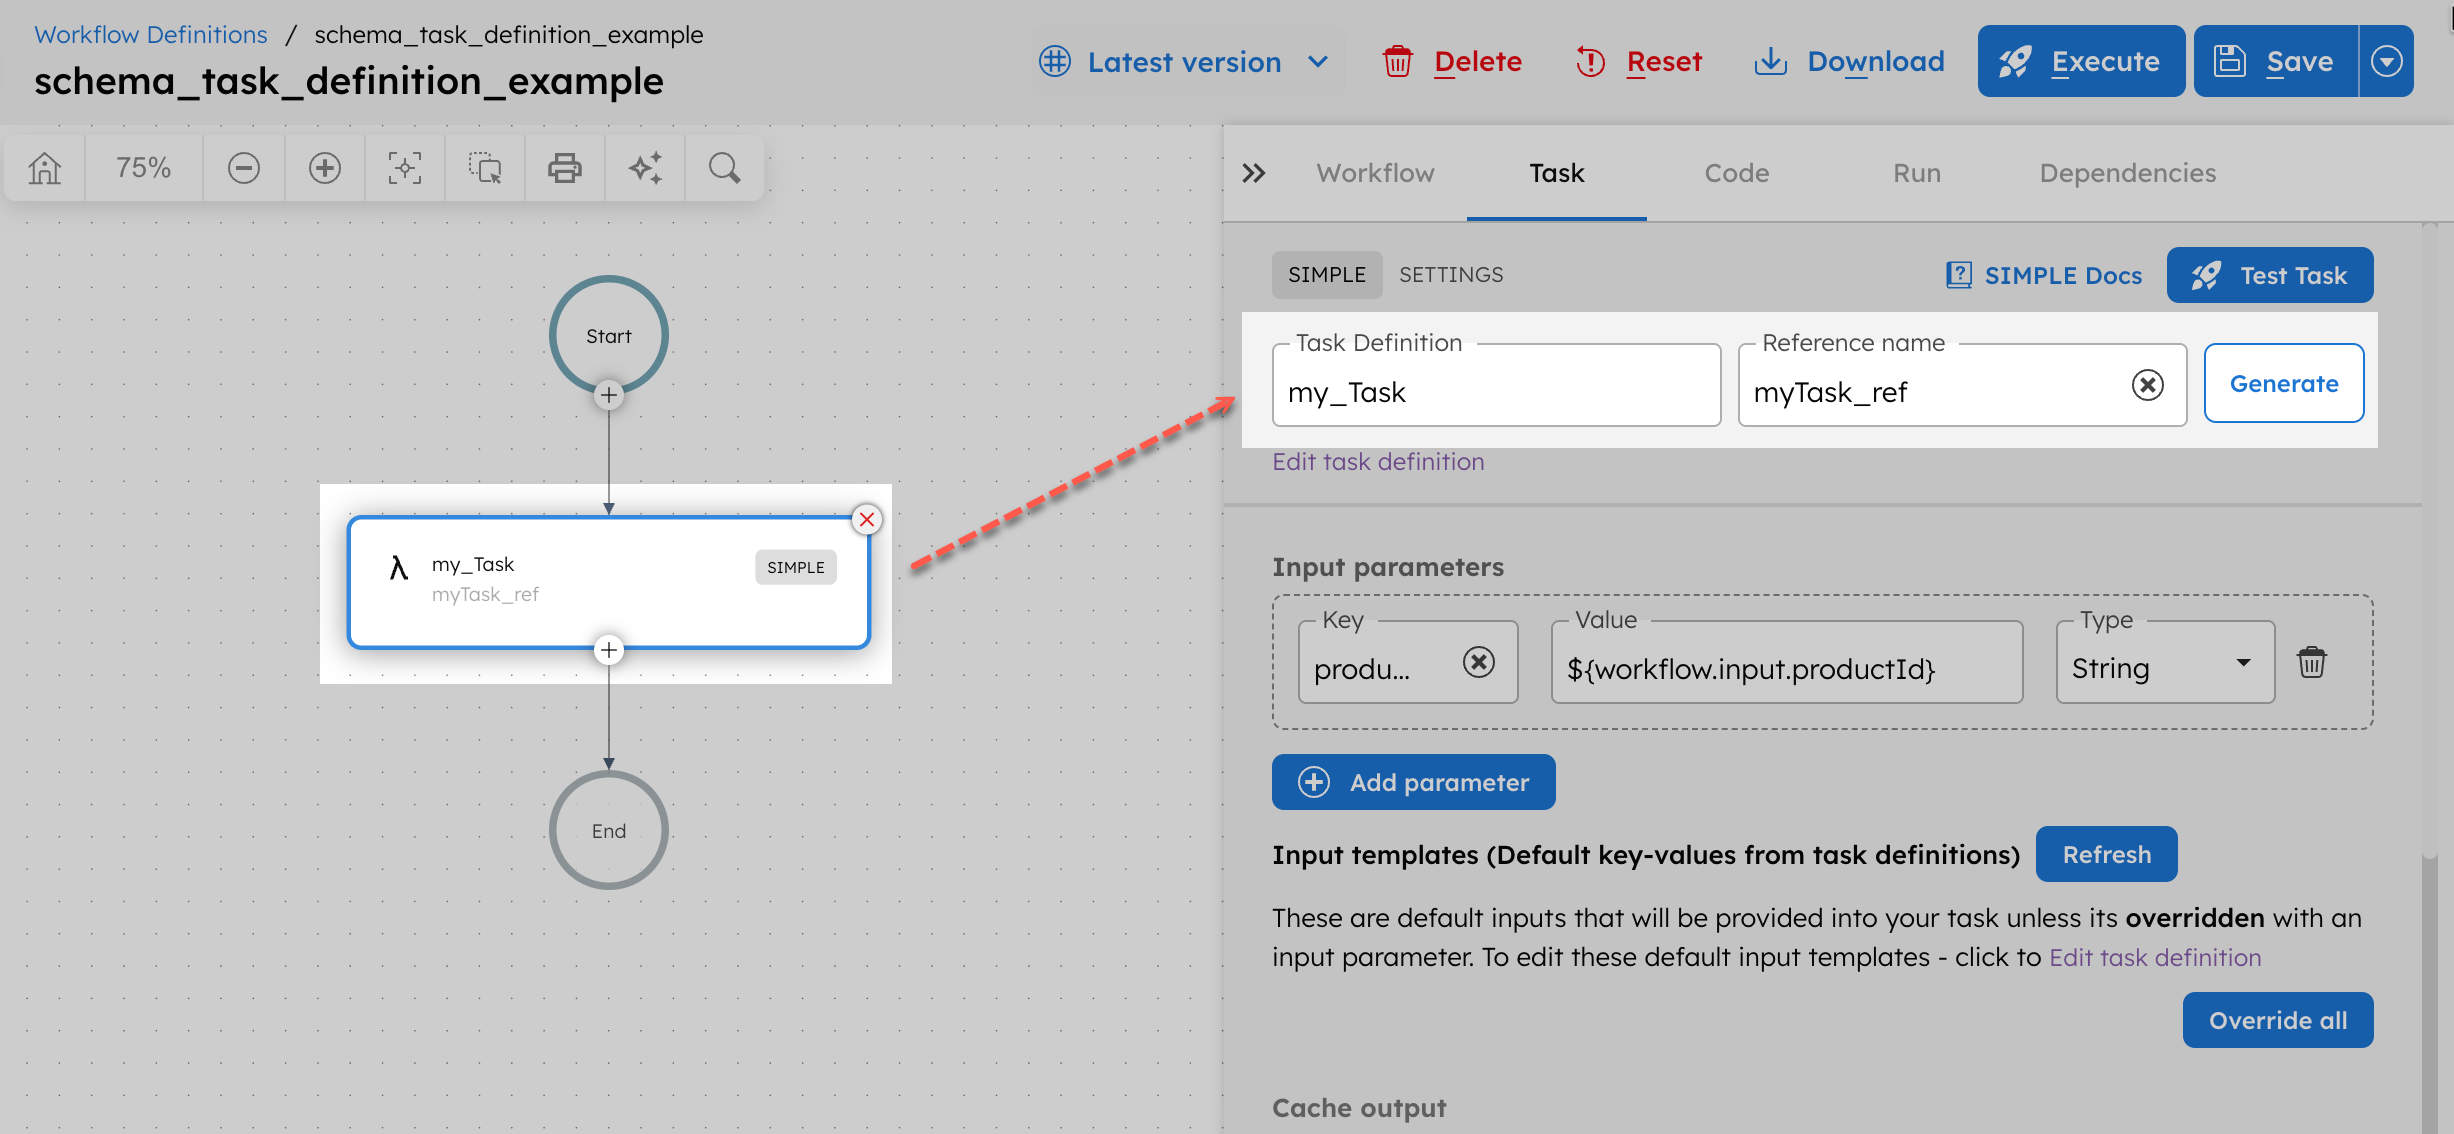Image resolution: width=2454 pixels, height=1134 pixels.
Task: Switch to the Code tab
Action: click(x=1736, y=173)
